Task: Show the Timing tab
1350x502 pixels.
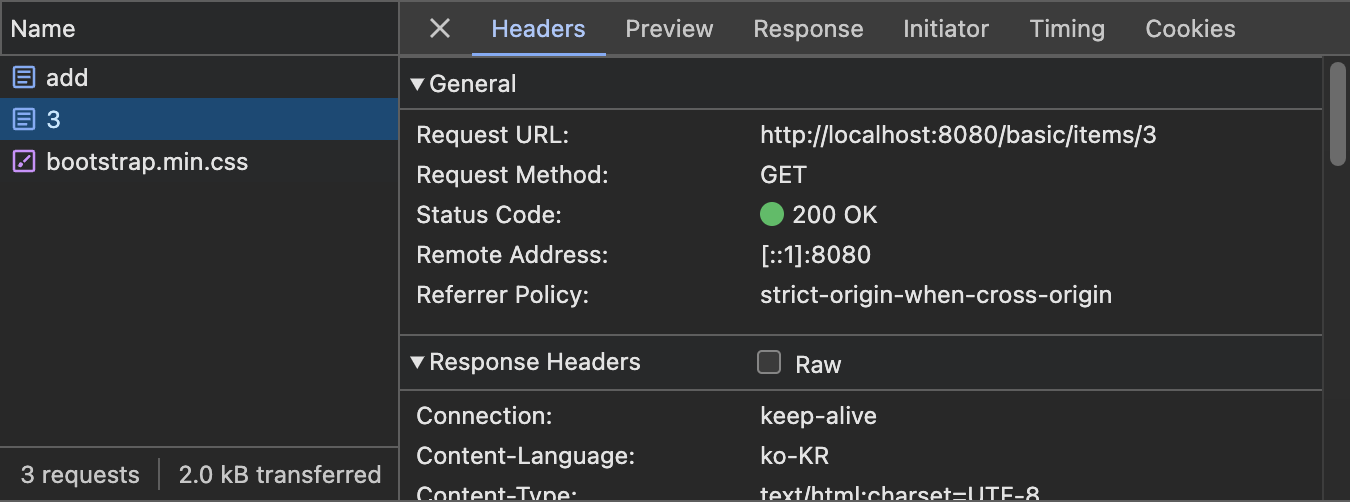Action: 1067,29
